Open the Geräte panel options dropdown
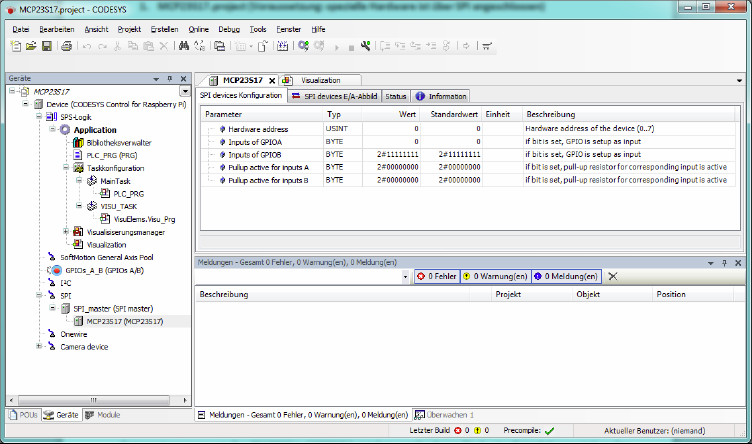 tap(156, 79)
